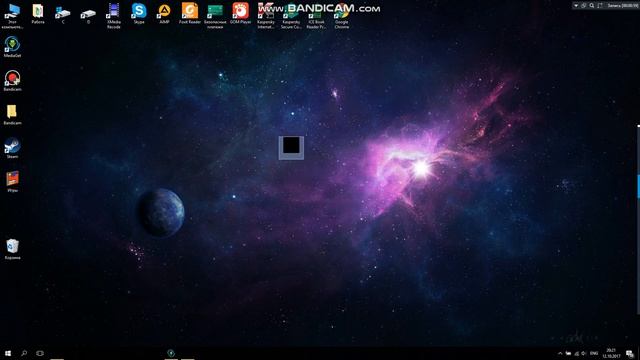Open 'Безопасные платежи' desktop shortcut
Screen dimensions: 640x360
pos(215,16)
